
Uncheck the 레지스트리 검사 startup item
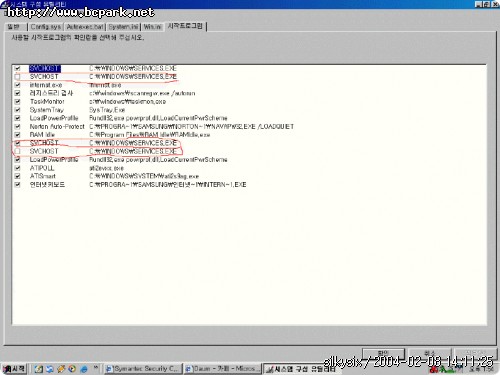point(17,93)
